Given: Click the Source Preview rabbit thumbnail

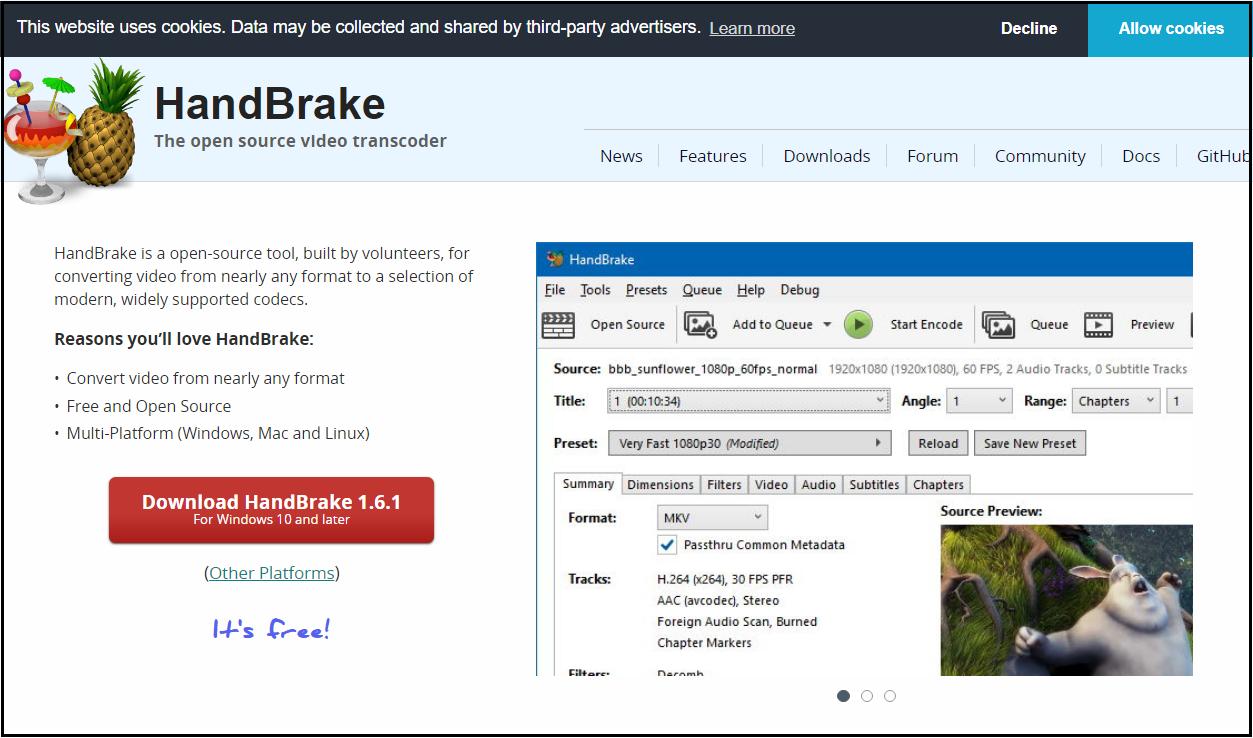Looking at the screenshot, I should (x=1065, y=600).
